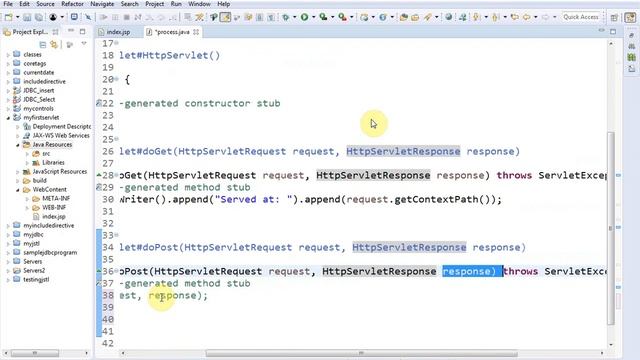Screen dimensions: 640x360
Task: Open the Refactor menu
Action: pyautogui.click(x=72, y=4)
